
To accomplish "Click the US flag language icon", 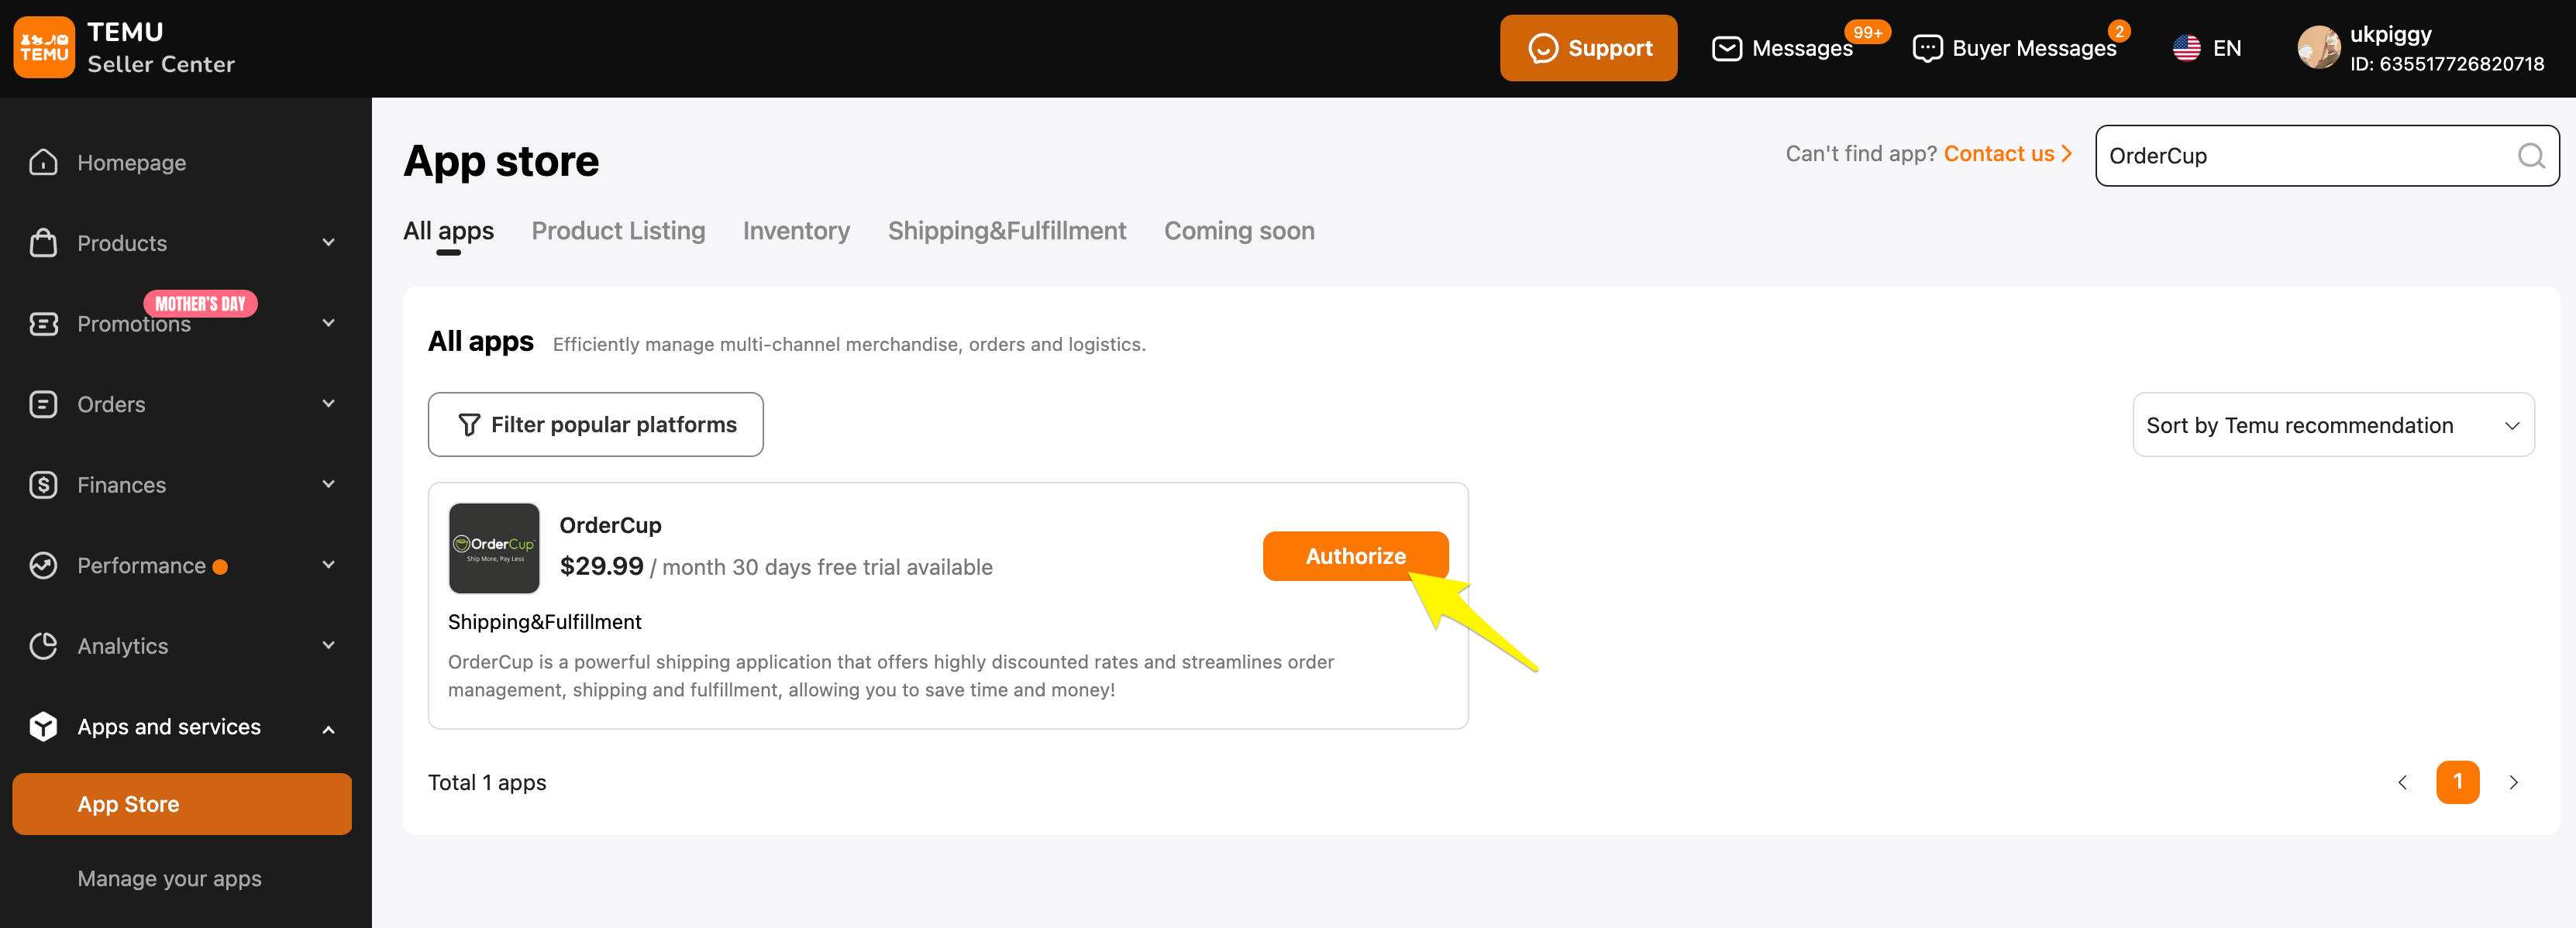I will (2186, 48).
